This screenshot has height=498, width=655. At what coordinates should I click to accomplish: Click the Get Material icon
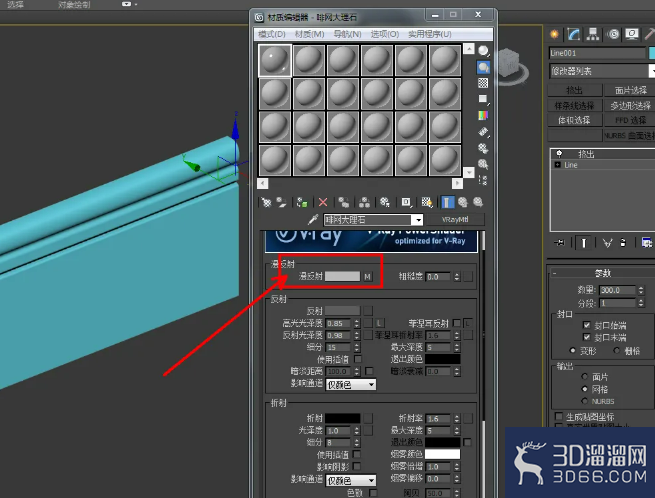point(266,203)
